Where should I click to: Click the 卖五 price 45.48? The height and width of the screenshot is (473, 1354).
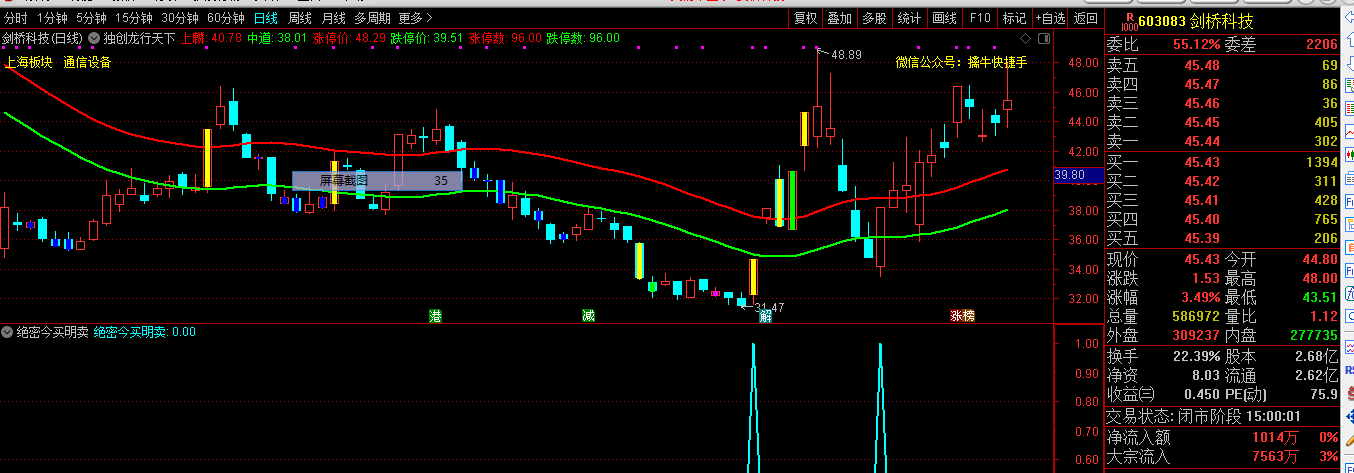point(1202,65)
